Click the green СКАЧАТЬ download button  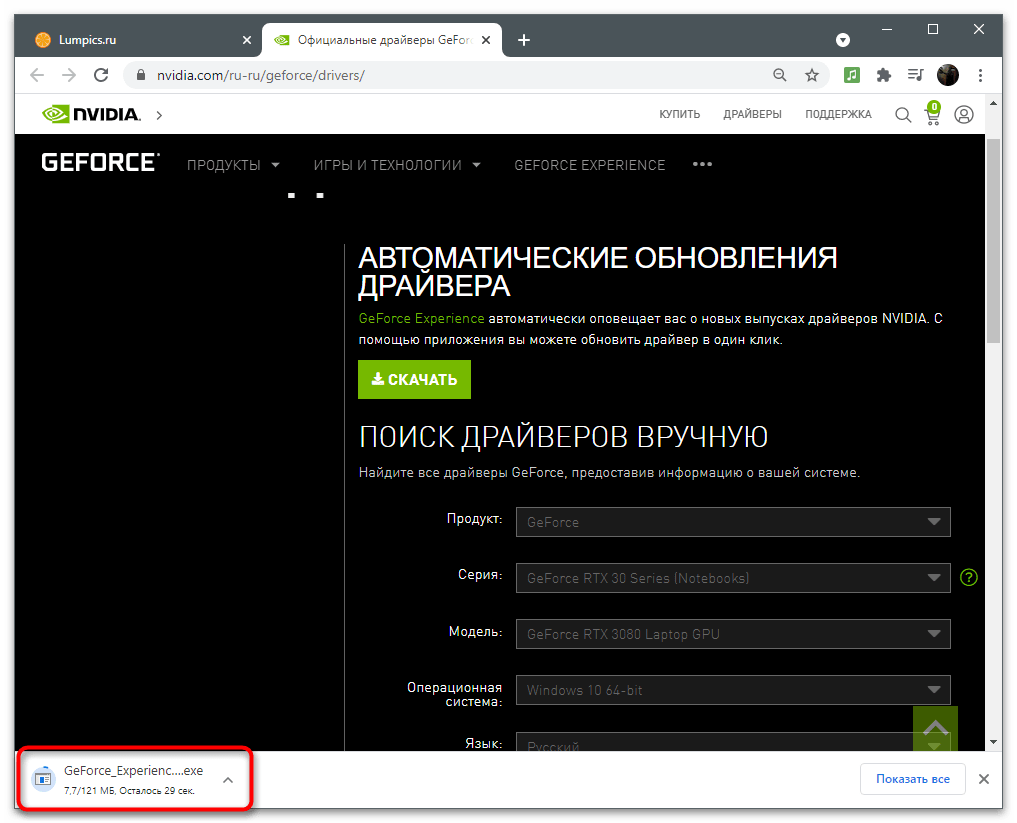pyautogui.click(x=414, y=379)
